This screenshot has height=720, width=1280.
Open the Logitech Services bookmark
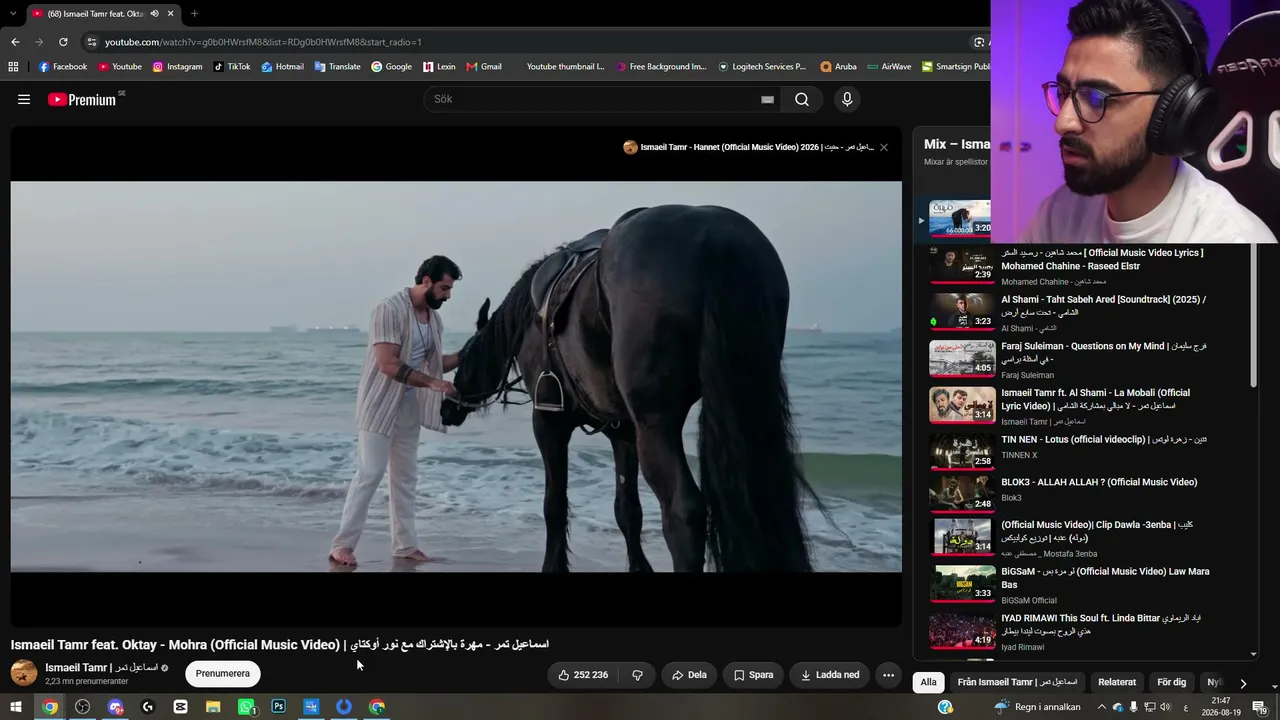(x=762, y=67)
